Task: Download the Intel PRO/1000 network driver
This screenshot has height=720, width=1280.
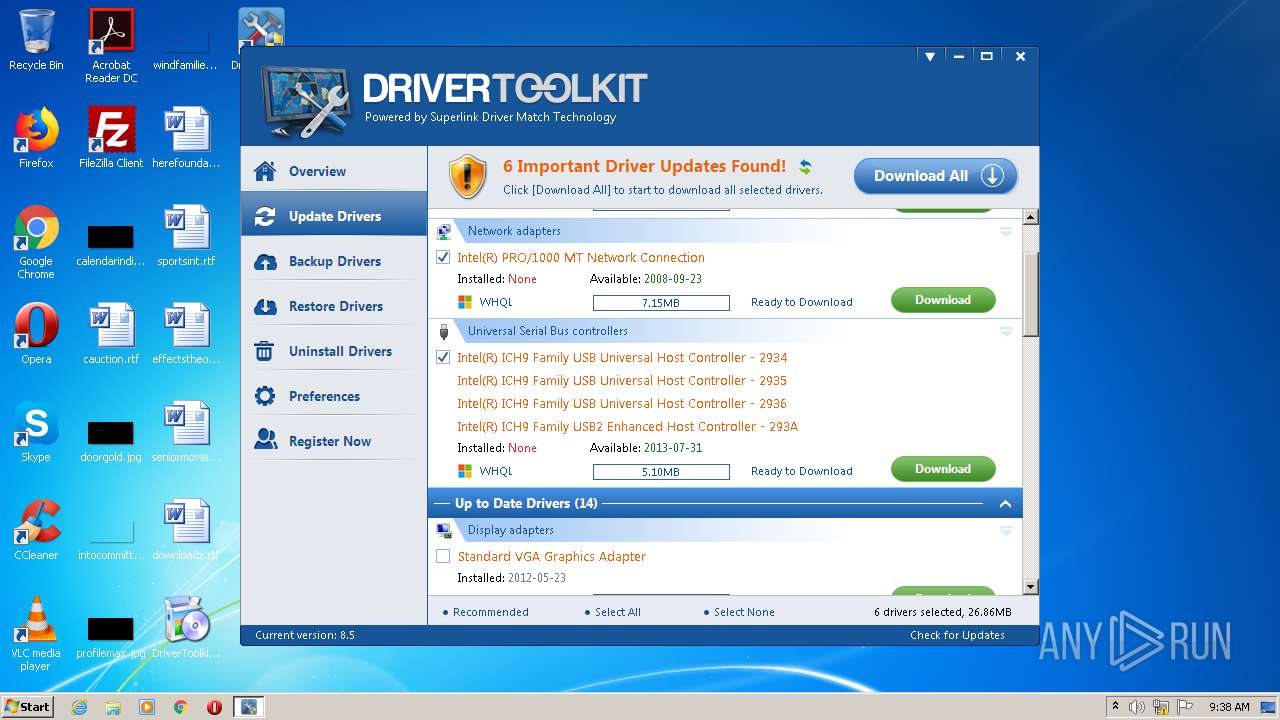Action: click(x=943, y=300)
